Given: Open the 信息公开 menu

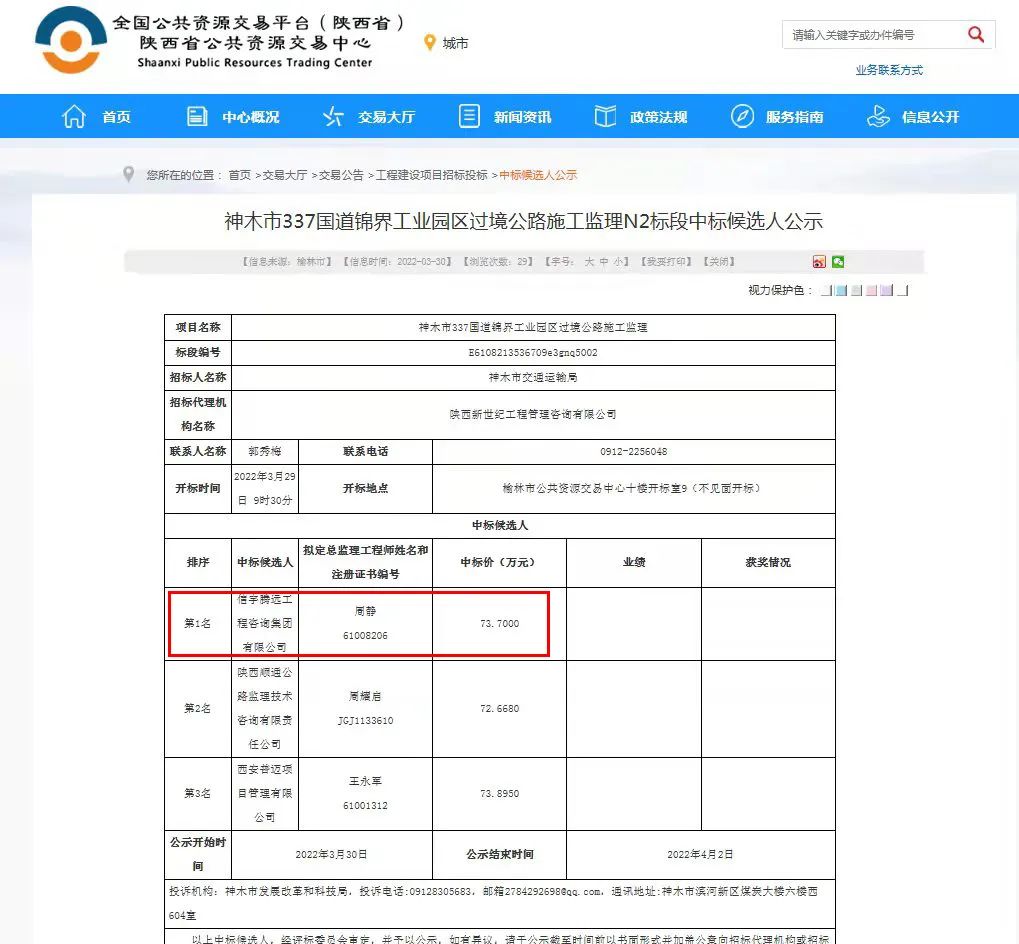Looking at the screenshot, I should pos(929,117).
